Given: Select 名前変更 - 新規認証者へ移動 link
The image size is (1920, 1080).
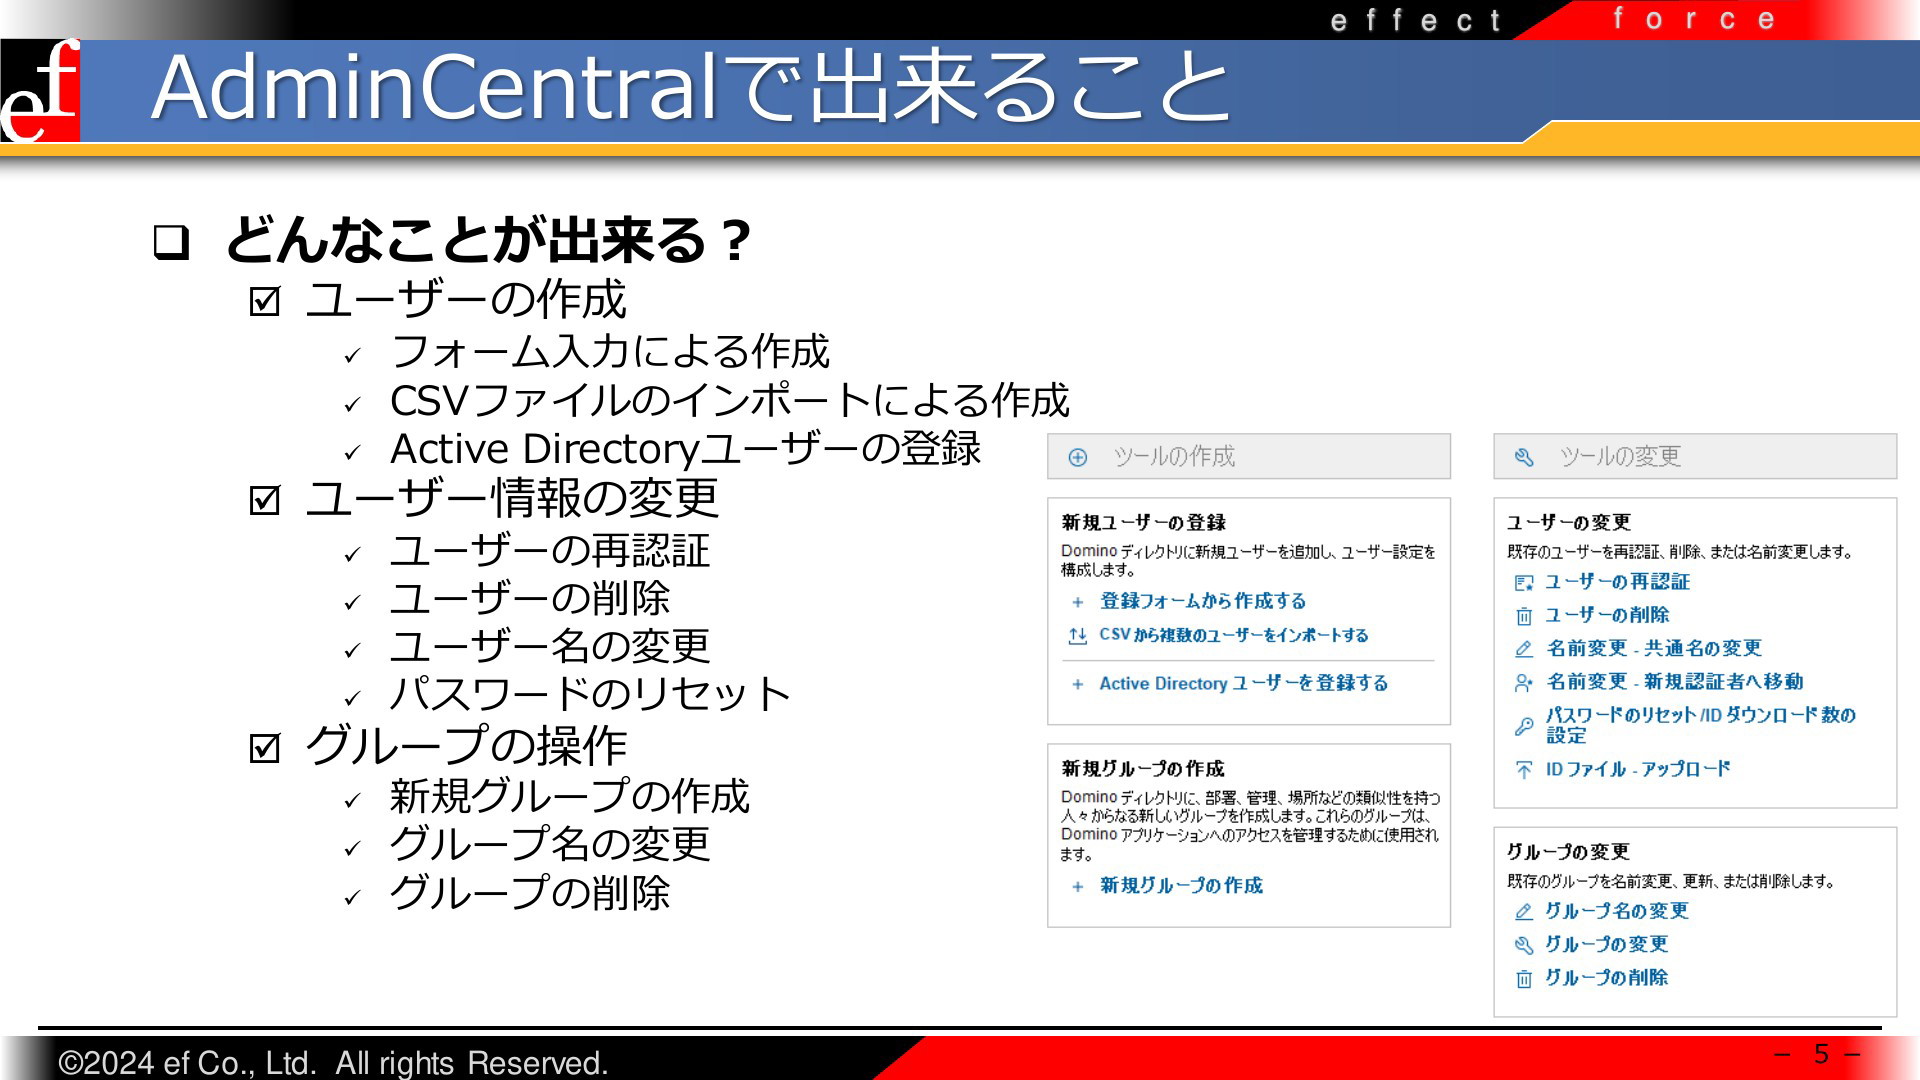Looking at the screenshot, I should [1675, 681].
